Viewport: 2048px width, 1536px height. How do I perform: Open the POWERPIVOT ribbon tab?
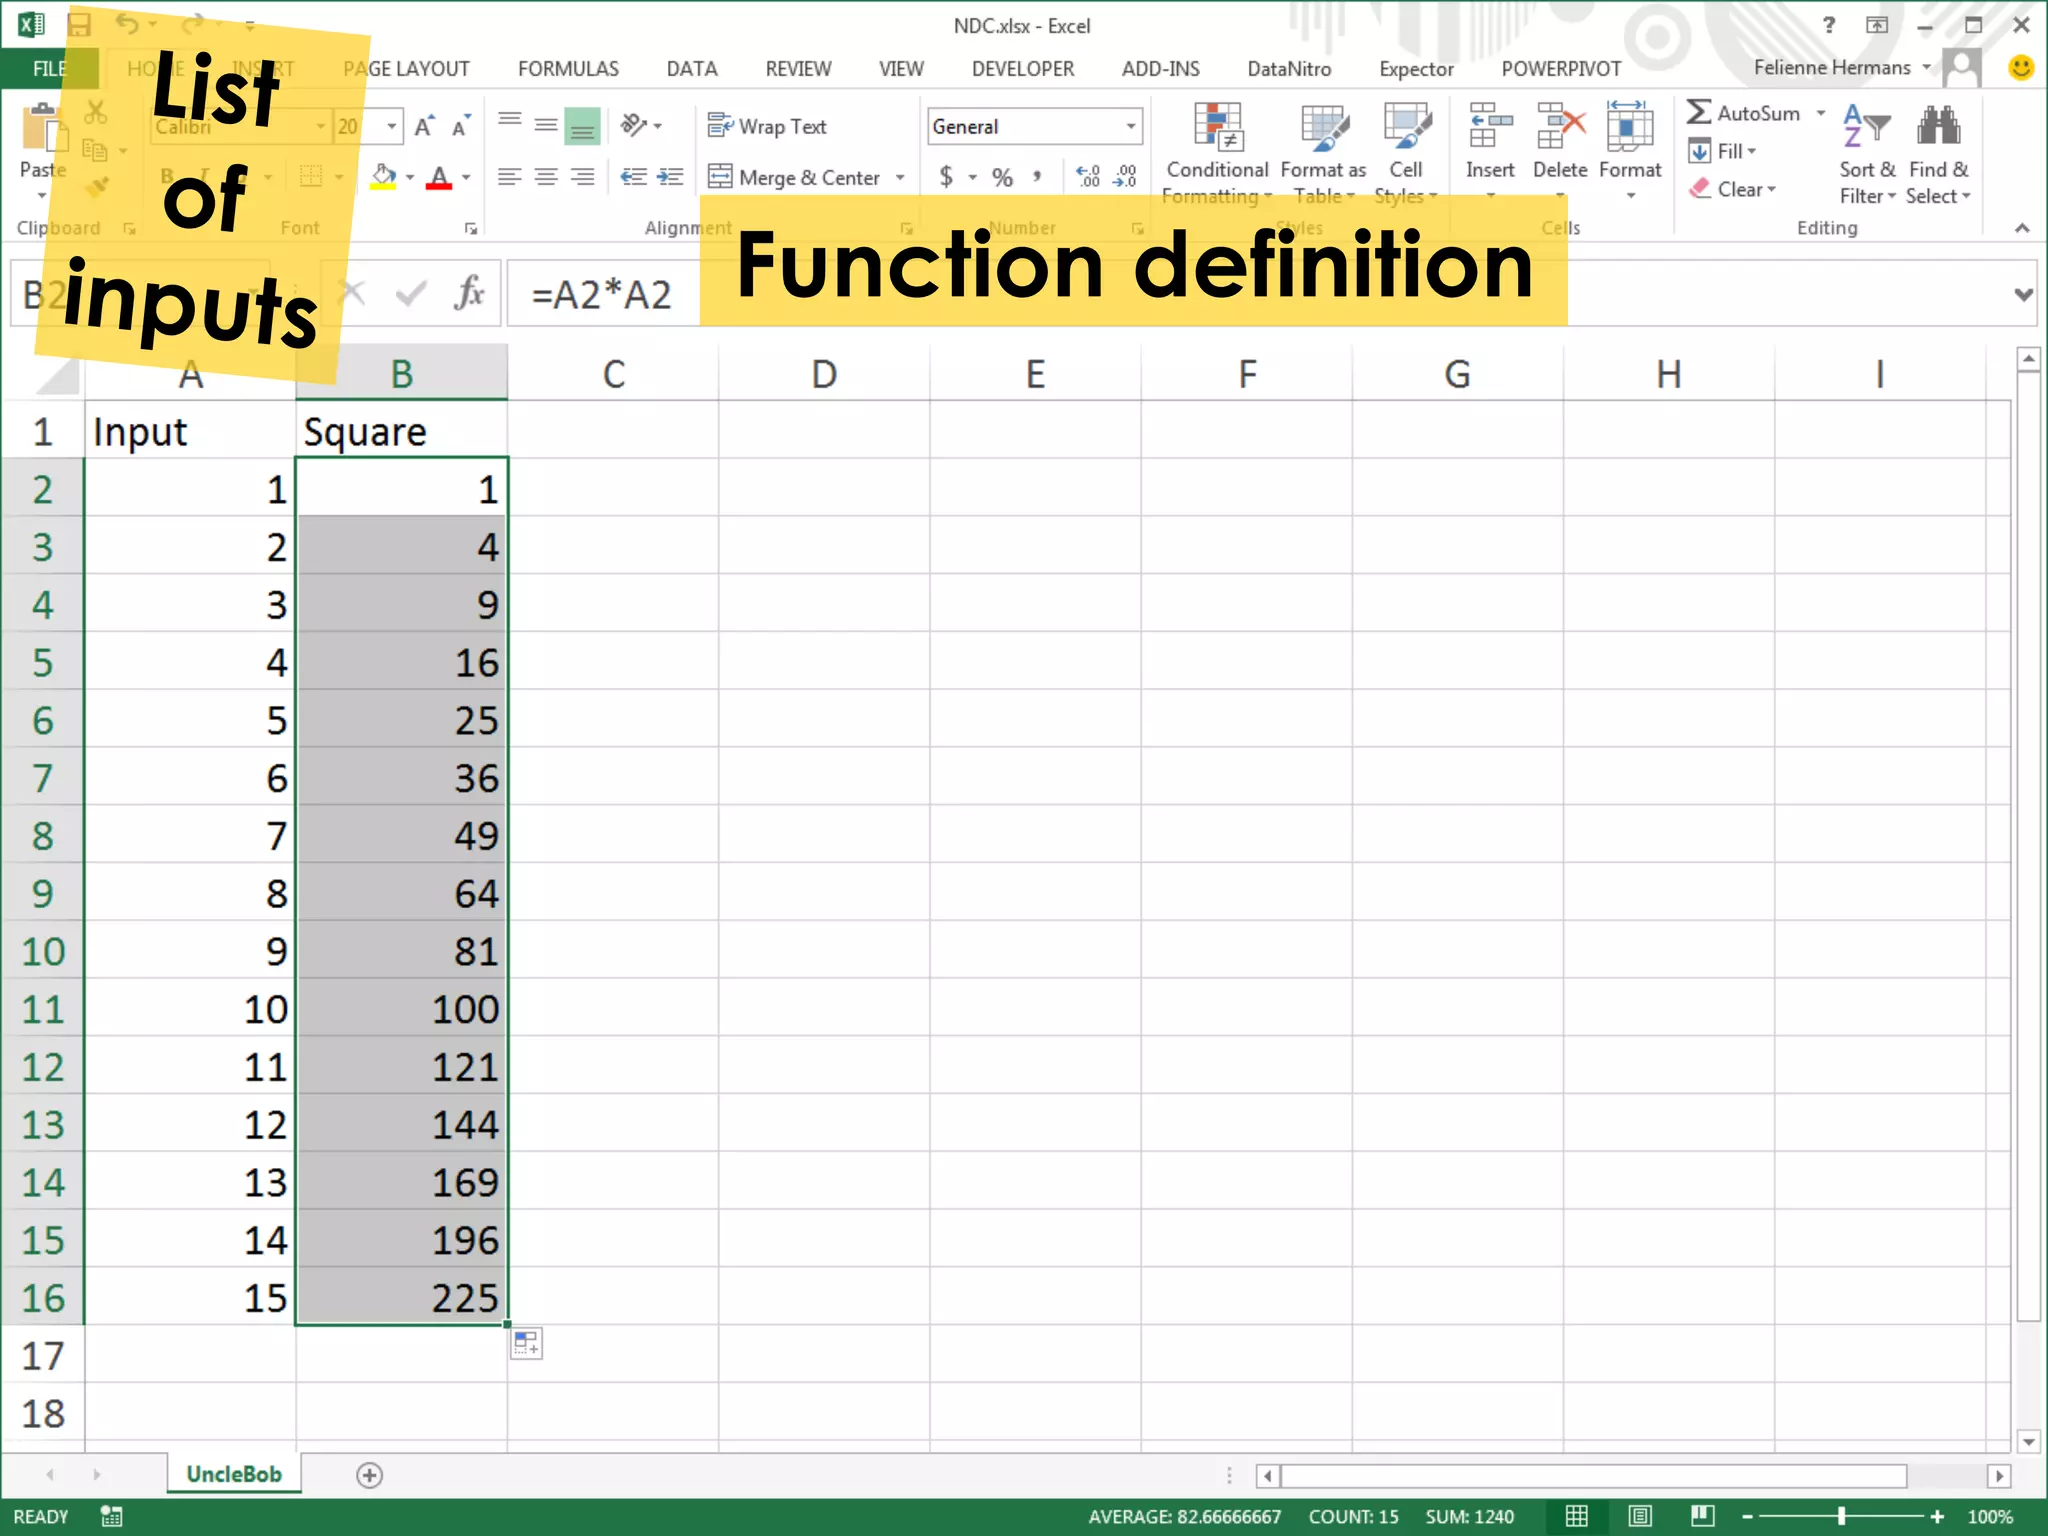click(x=1561, y=69)
